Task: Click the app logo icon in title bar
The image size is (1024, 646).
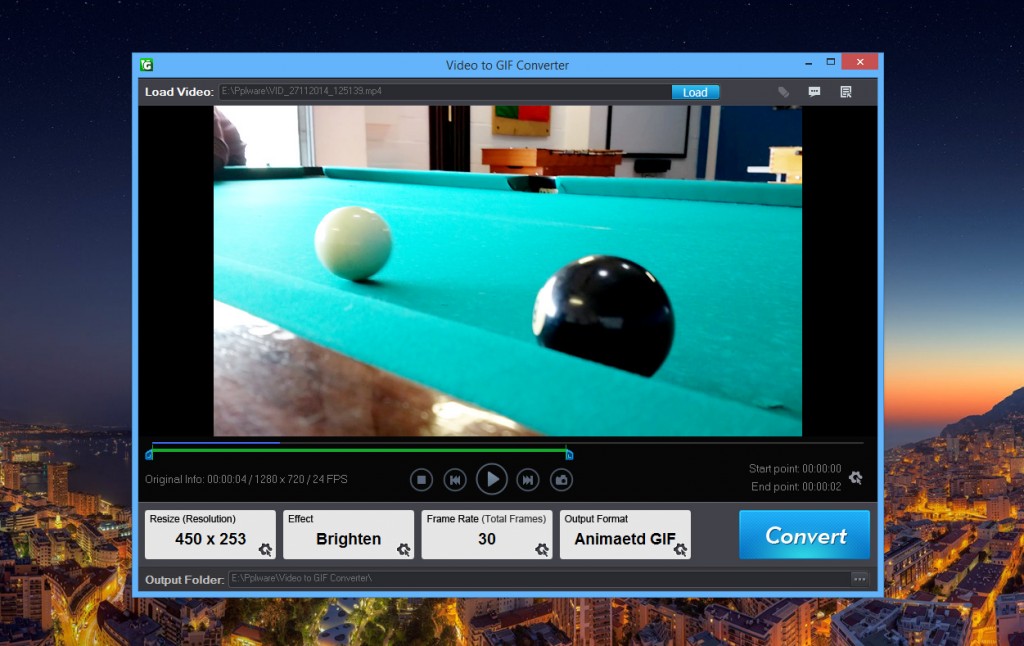Action: pos(146,65)
